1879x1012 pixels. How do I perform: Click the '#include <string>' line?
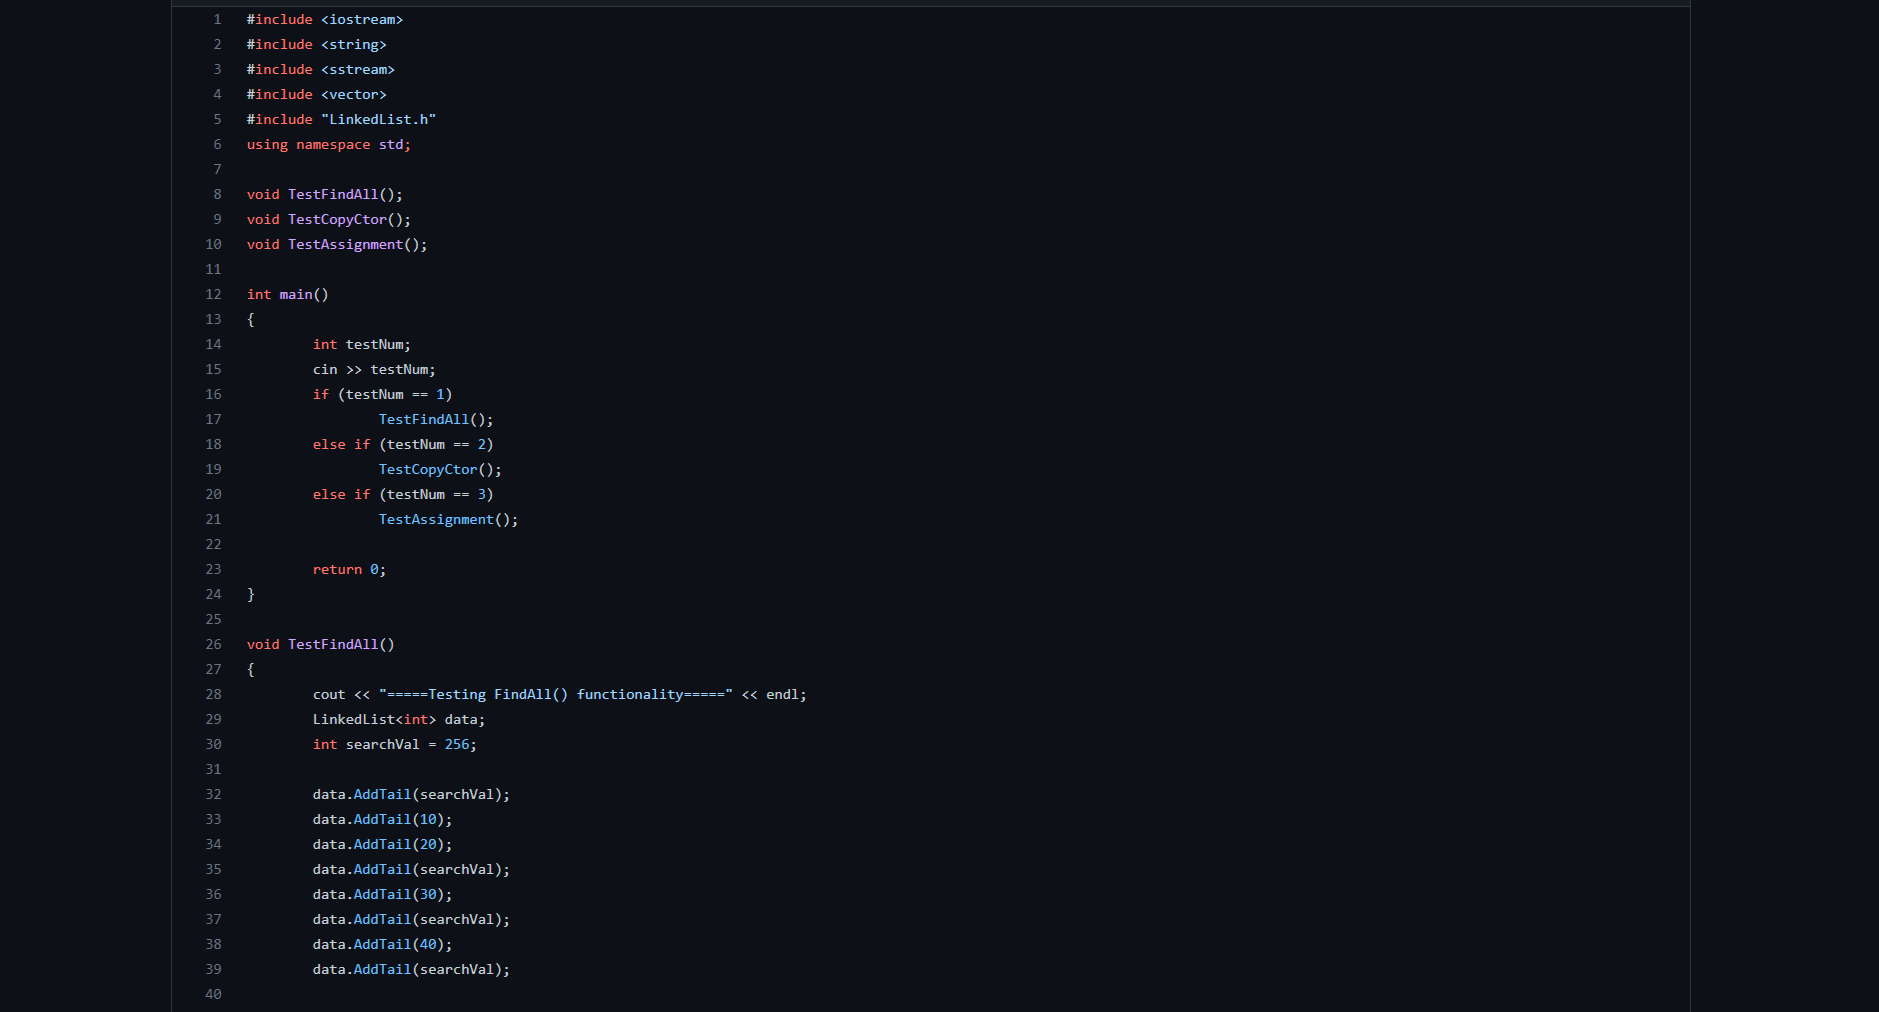point(316,44)
